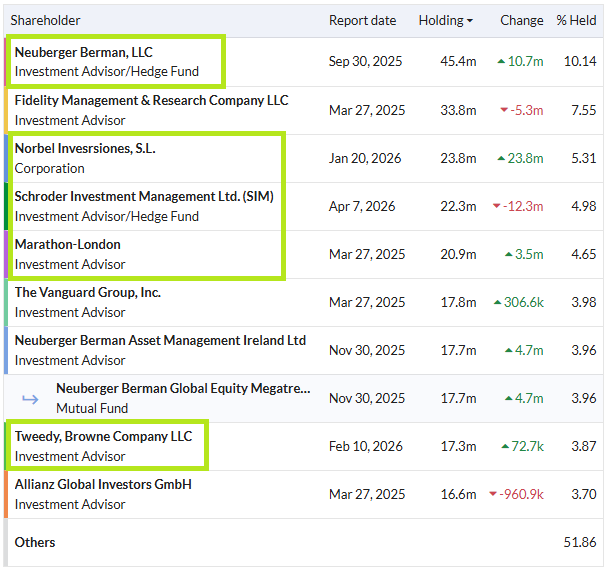610x573 pixels.
Task: Click the green up arrow beside 23.8m change
Action: [501, 158]
